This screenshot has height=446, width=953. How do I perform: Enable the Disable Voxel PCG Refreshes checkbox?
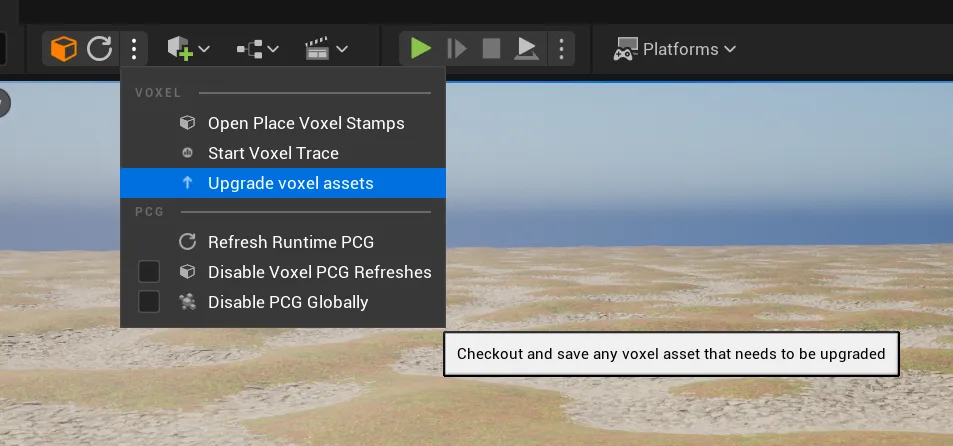coord(149,272)
